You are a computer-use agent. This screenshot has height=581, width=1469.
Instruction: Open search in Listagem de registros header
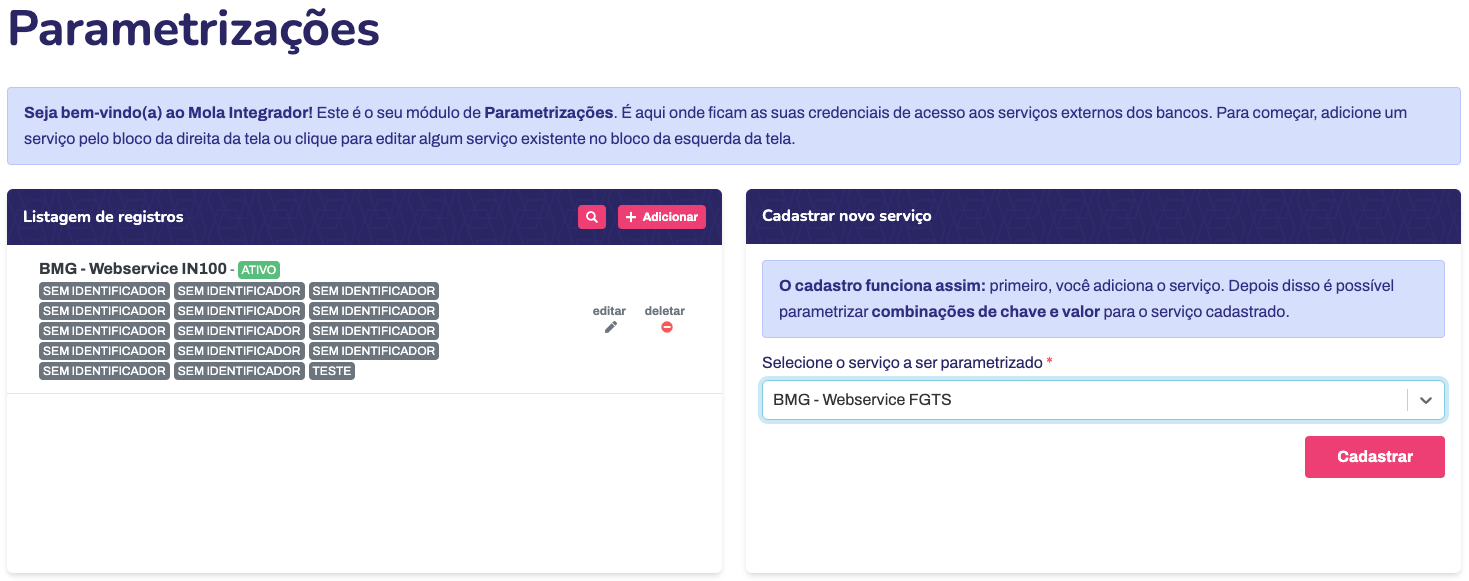[x=592, y=217]
